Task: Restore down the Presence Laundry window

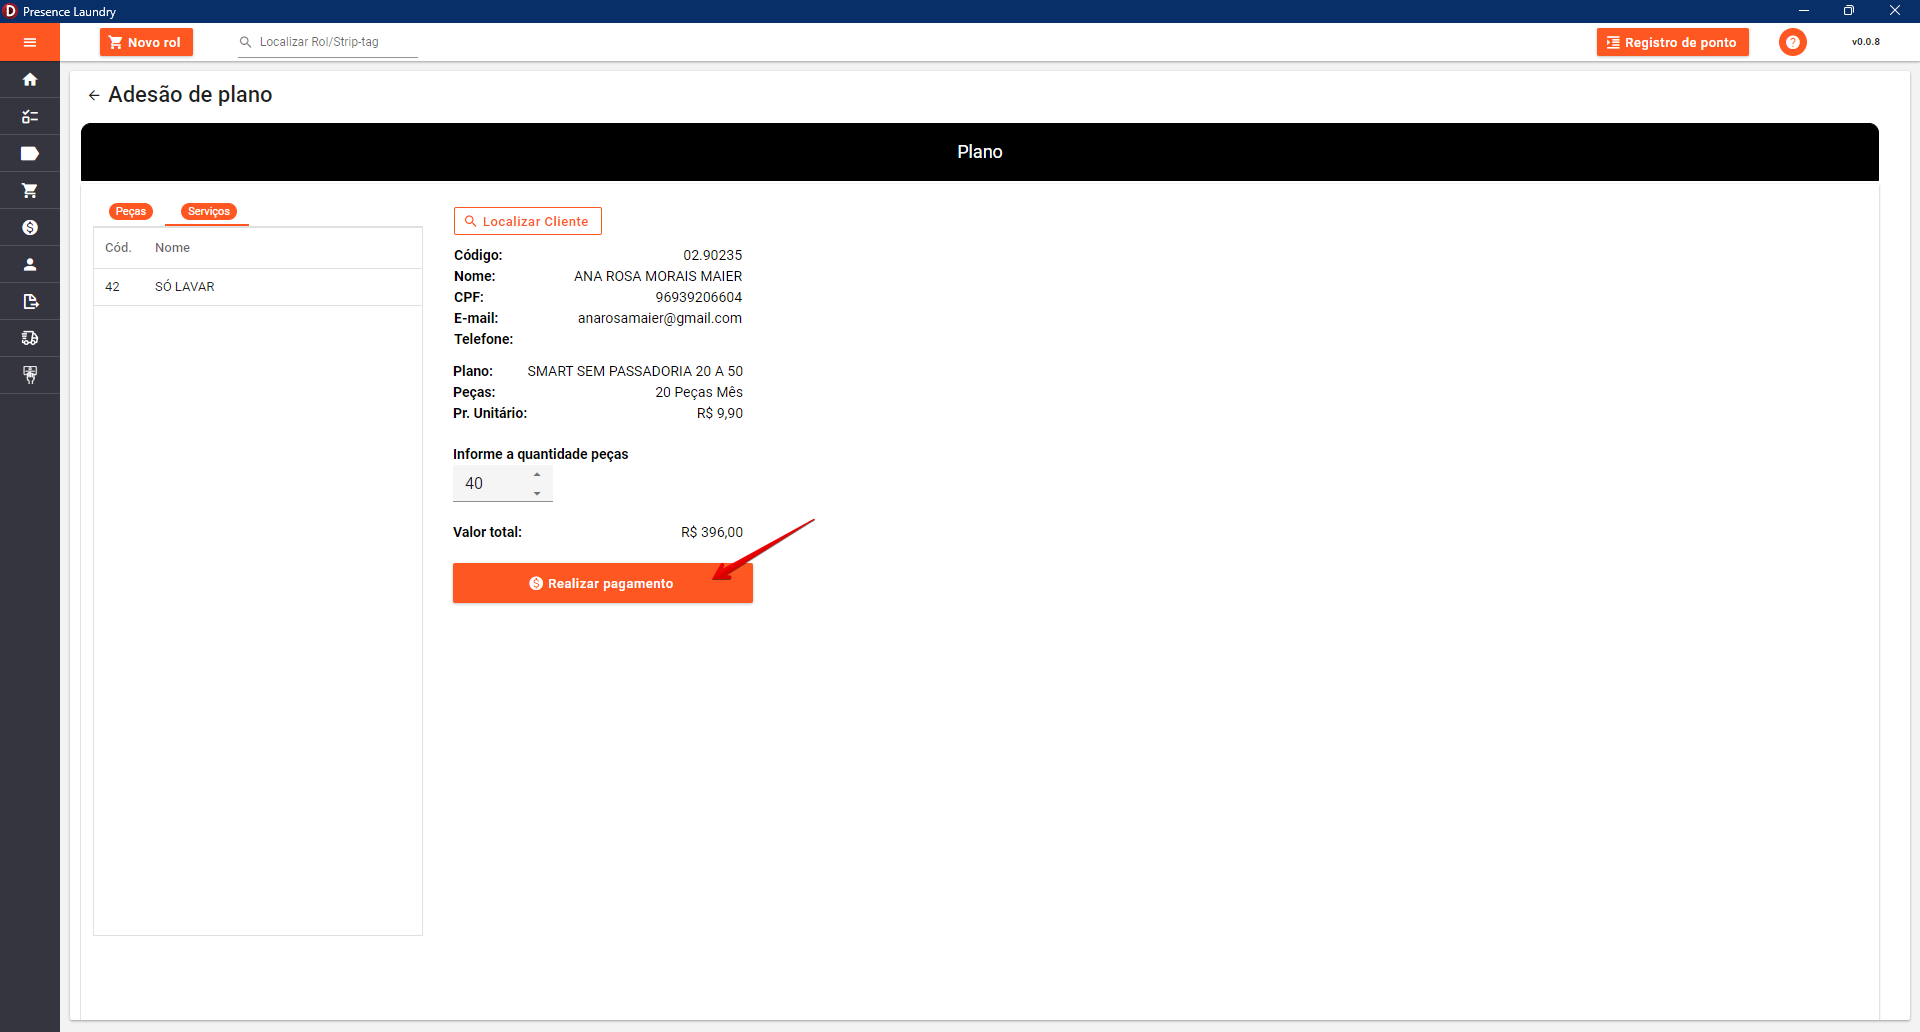Action: tap(1849, 11)
